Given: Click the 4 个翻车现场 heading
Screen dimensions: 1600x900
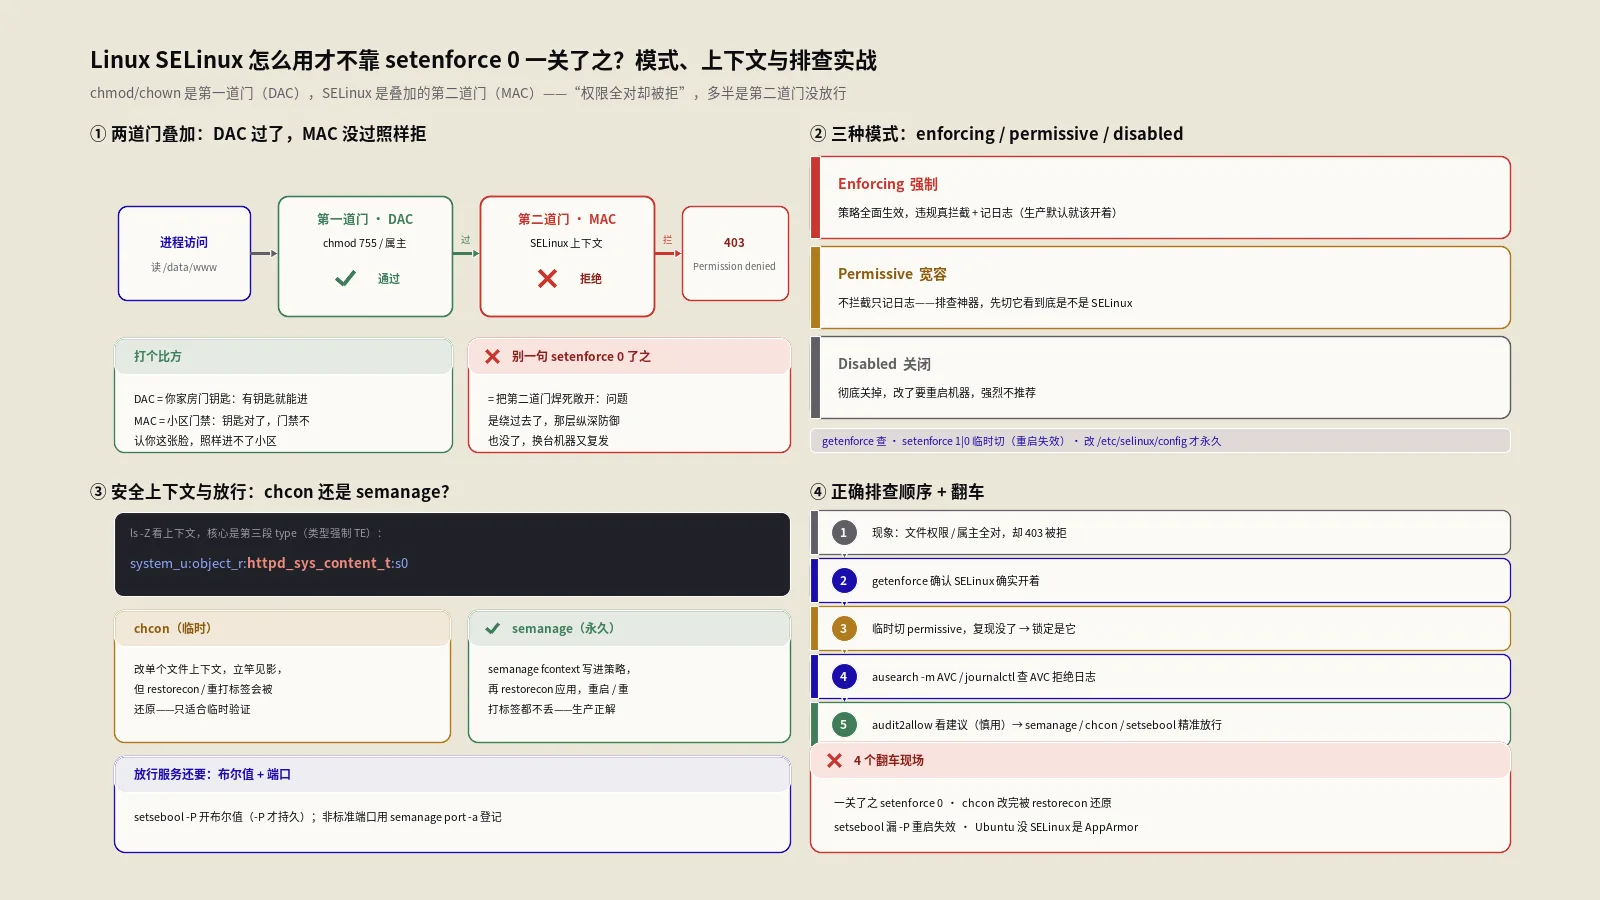Looking at the screenshot, I should 888,760.
